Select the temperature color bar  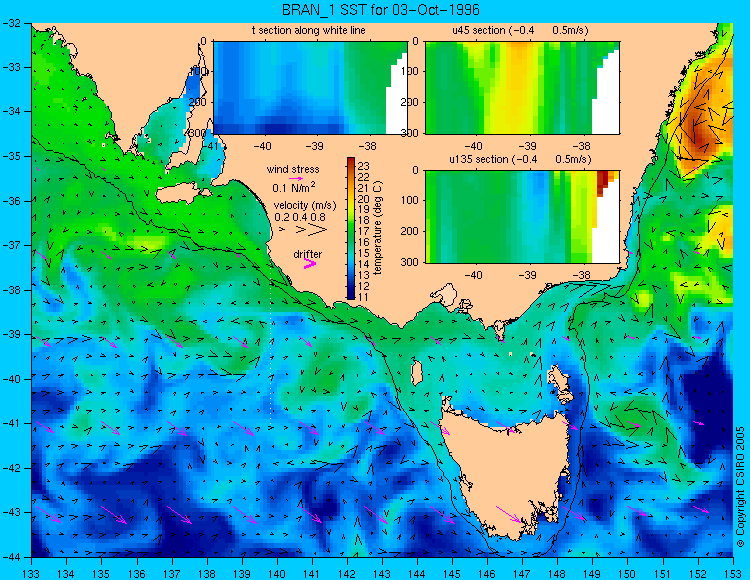coord(351,228)
